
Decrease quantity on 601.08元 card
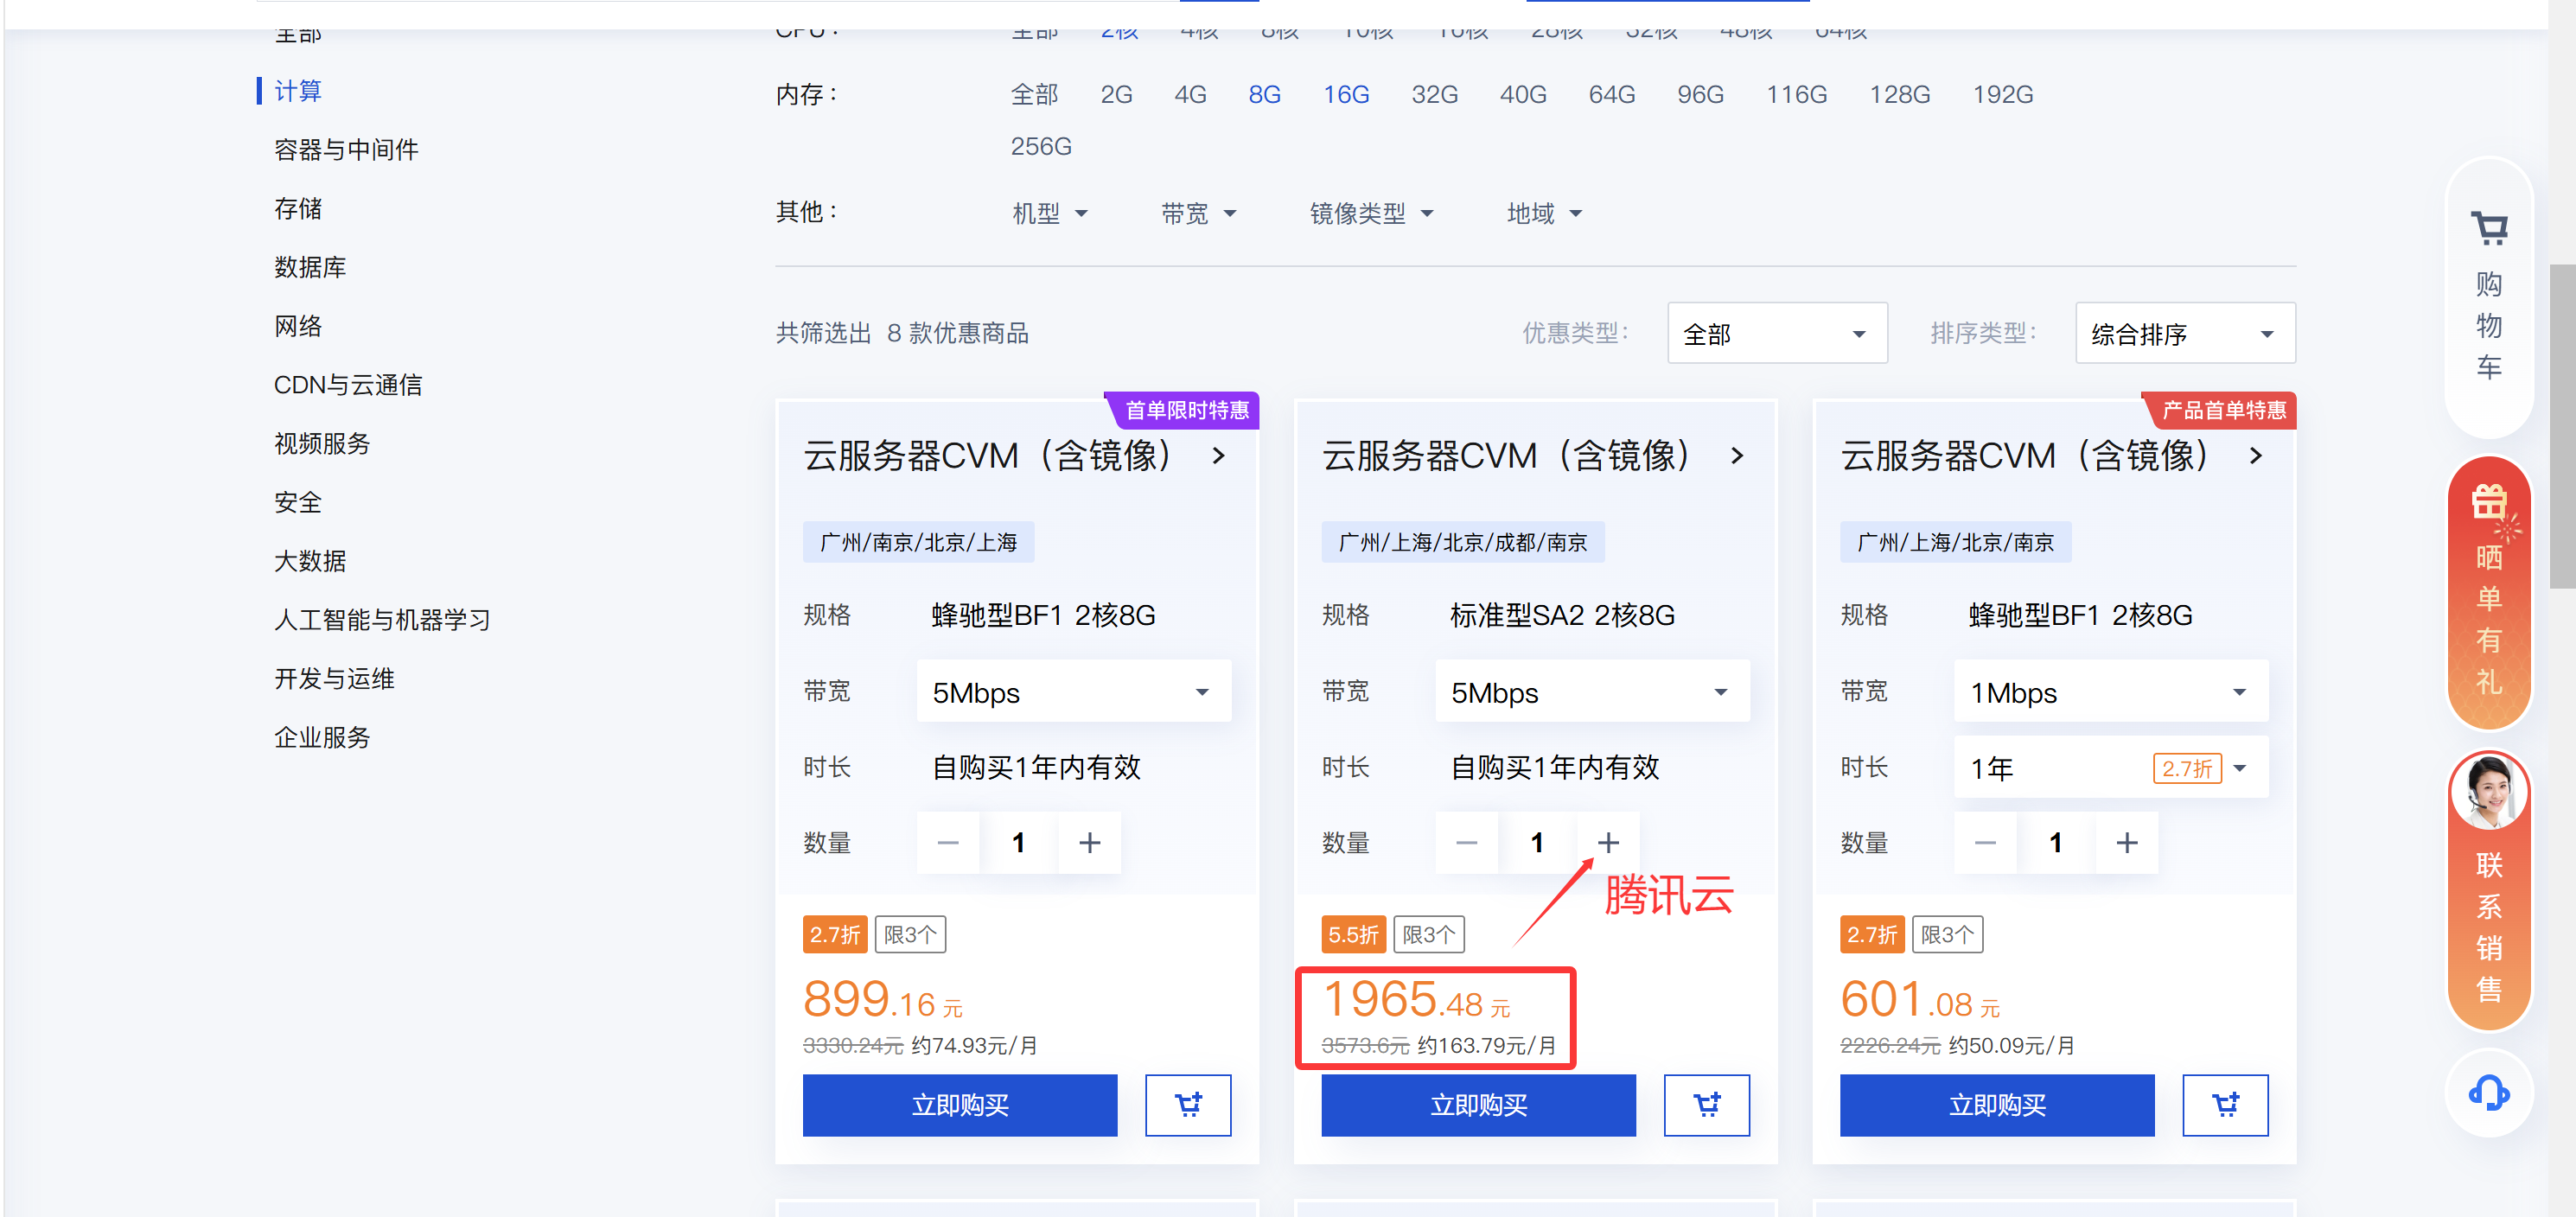tap(1985, 843)
